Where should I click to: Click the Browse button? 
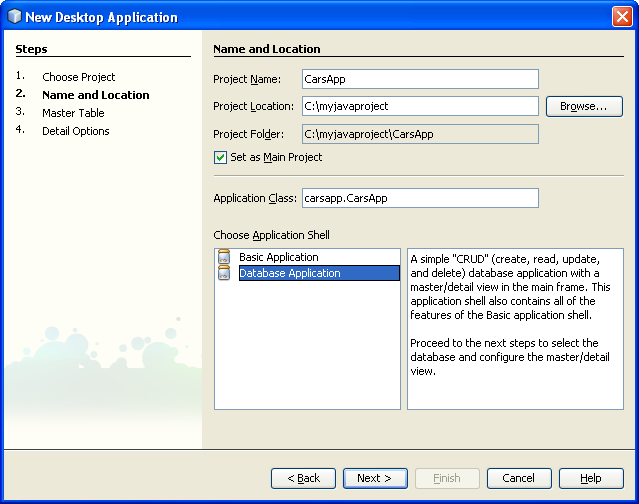[x=583, y=106]
